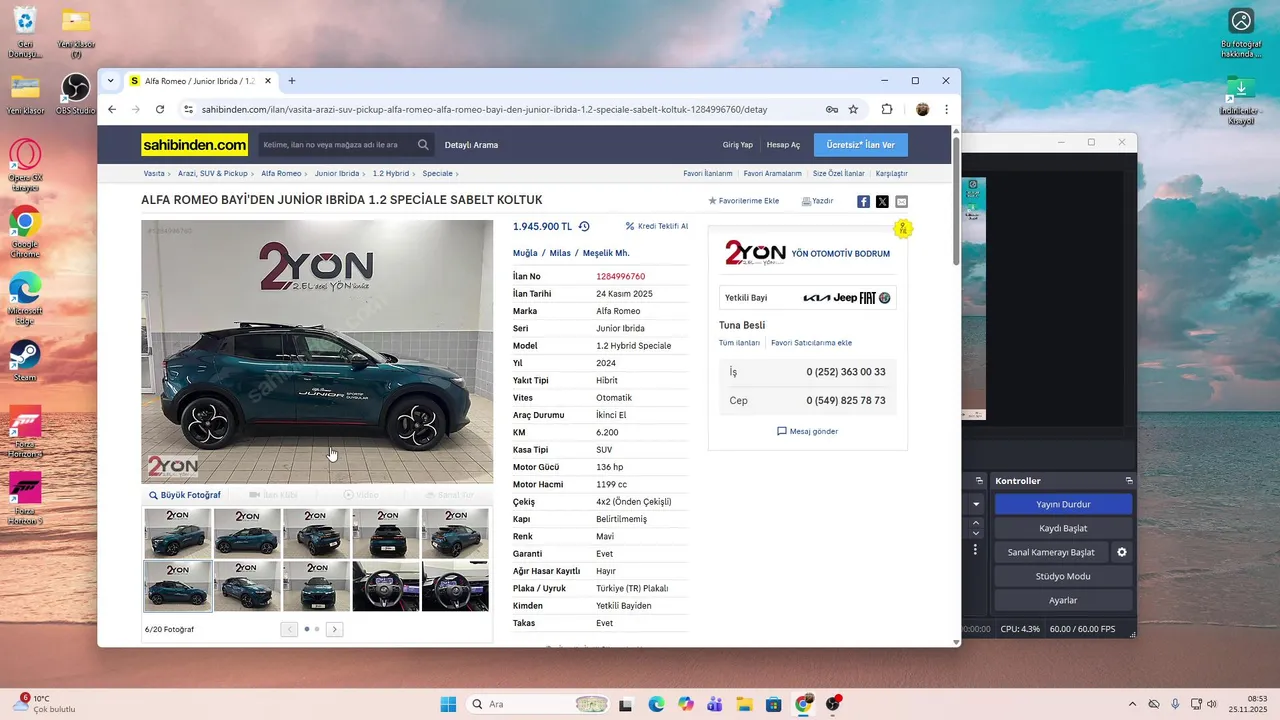
Task: View site information icon in address bar
Action: [x=187, y=109]
